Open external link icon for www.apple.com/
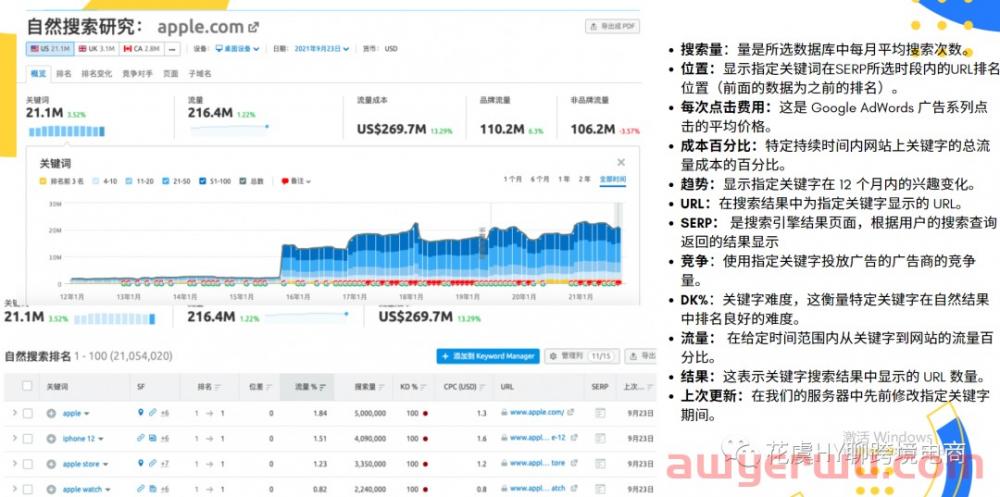This screenshot has width=1000, height=497. click(570, 413)
